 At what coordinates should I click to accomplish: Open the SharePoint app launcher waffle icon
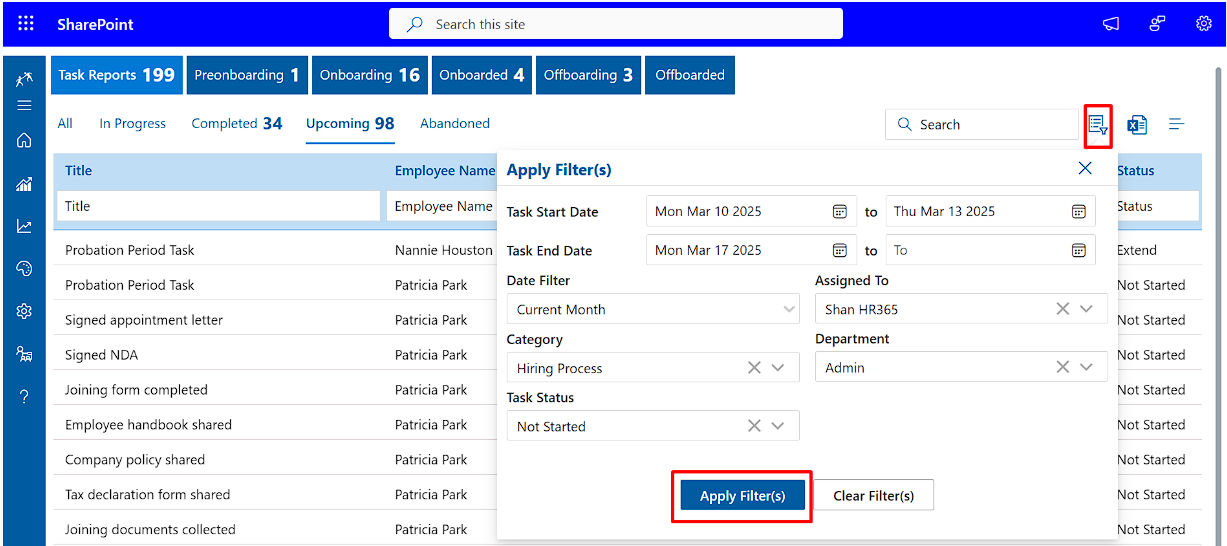coord(26,24)
